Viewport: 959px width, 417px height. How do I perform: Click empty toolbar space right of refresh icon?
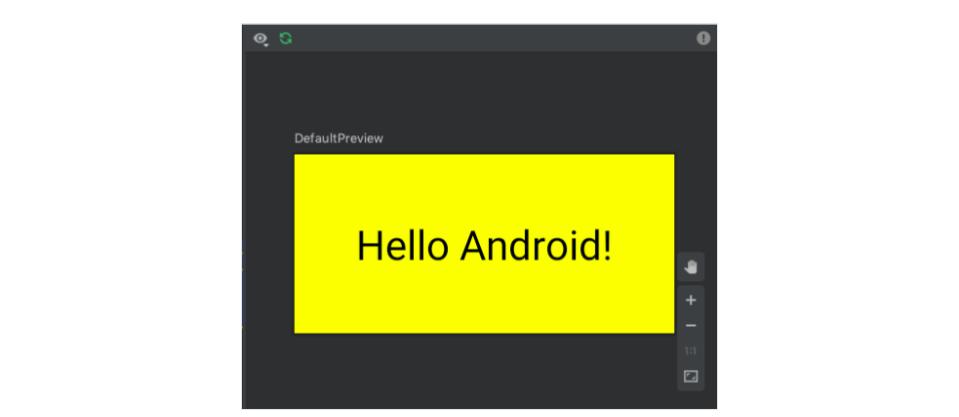[x=480, y=38]
